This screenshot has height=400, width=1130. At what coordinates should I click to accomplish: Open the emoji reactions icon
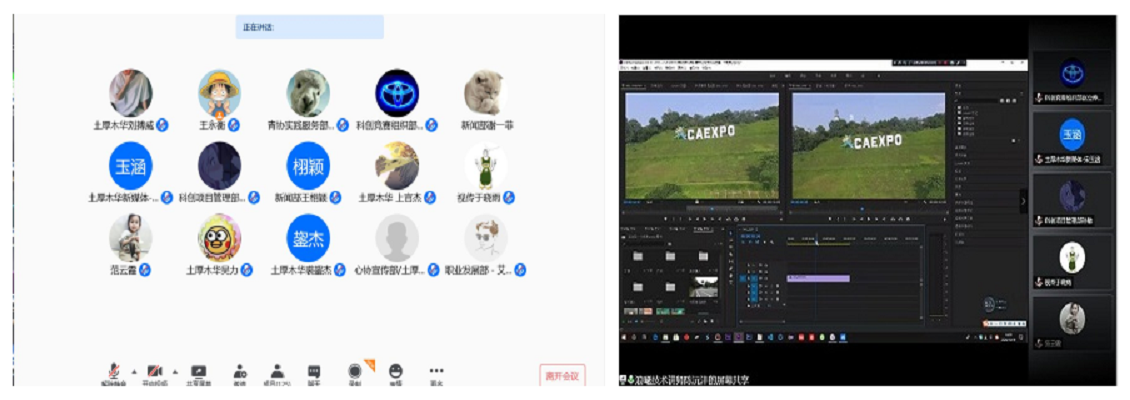tap(395, 371)
